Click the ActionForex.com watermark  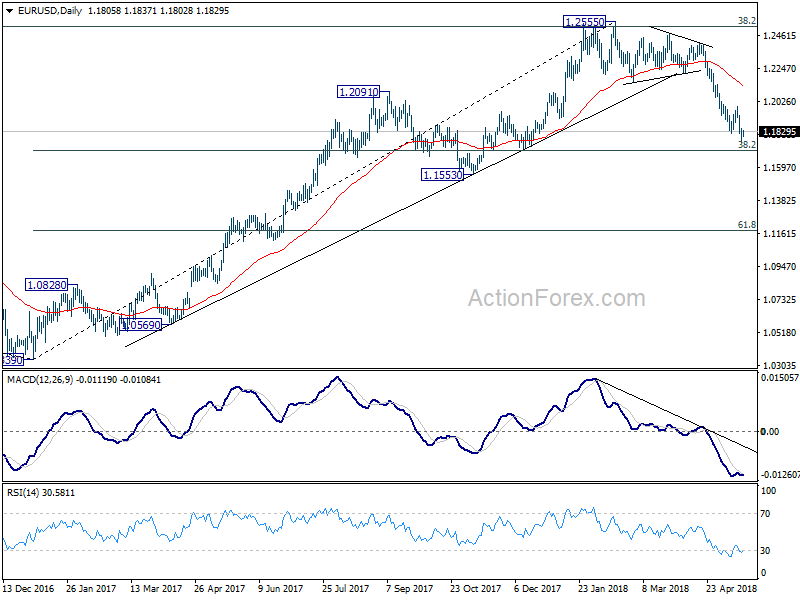[x=557, y=298]
